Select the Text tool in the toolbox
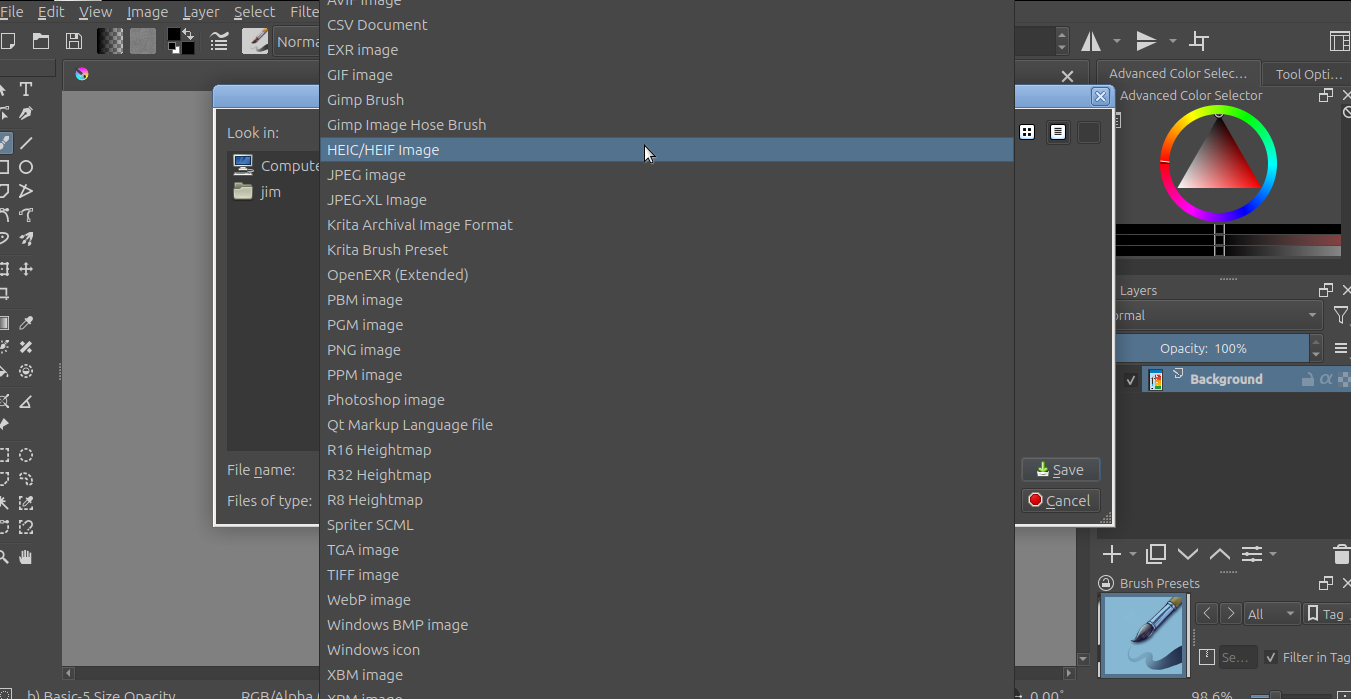This screenshot has width=1351, height=699. [26, 89]
